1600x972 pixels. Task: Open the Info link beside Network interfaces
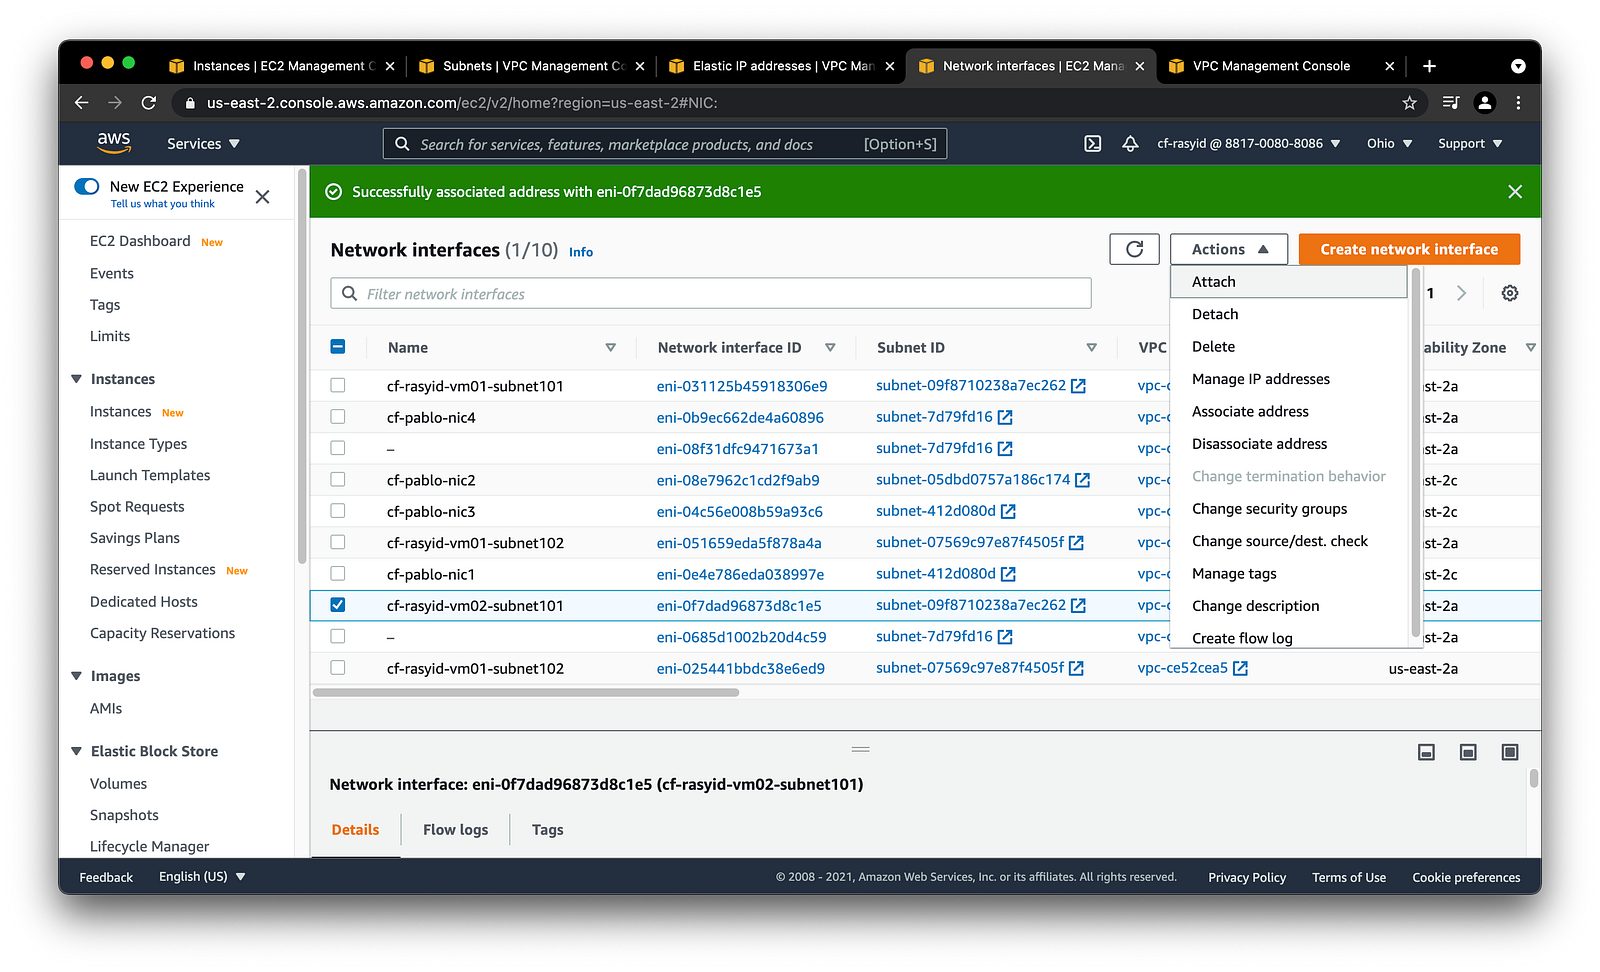coord(581,252)
